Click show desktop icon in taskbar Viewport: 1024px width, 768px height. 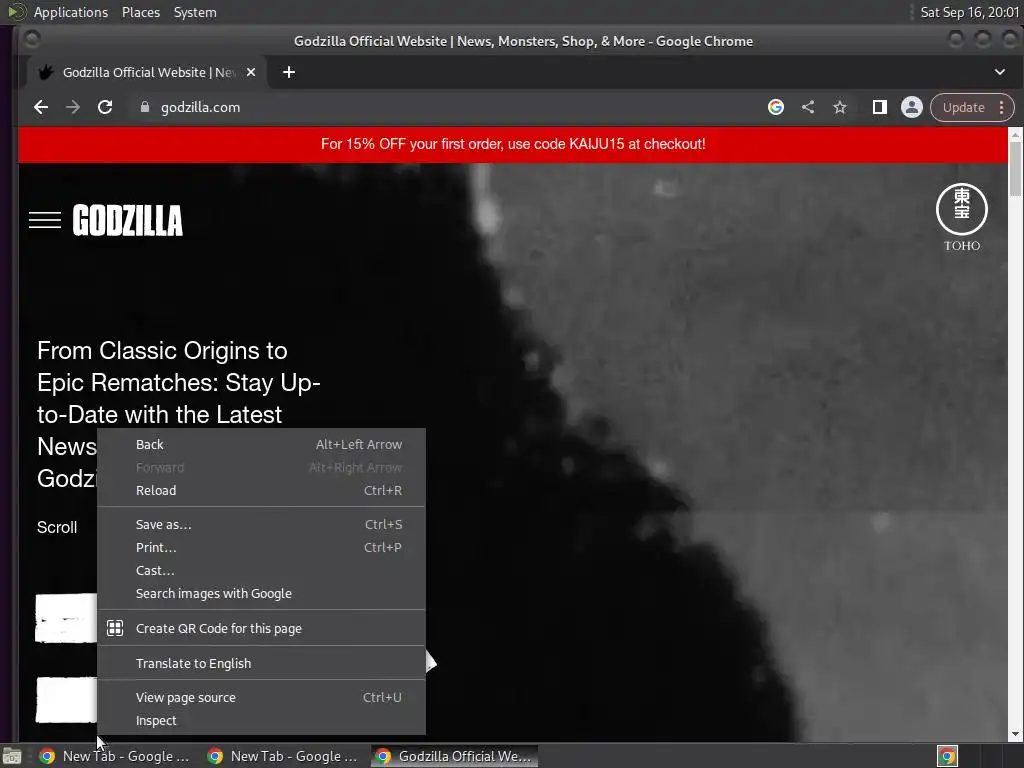pyautogui.click(x=12, y=756)
